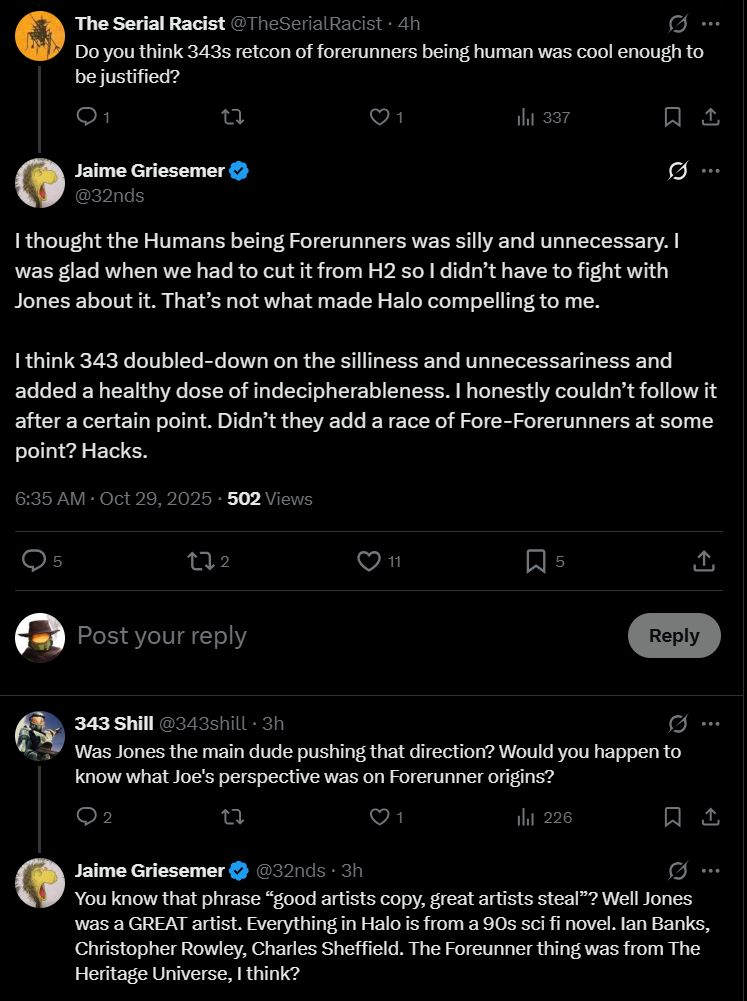Bookmark The Serial Racist's post
The width and height of the screenshot is (747, 1001).
click(673, 117)
